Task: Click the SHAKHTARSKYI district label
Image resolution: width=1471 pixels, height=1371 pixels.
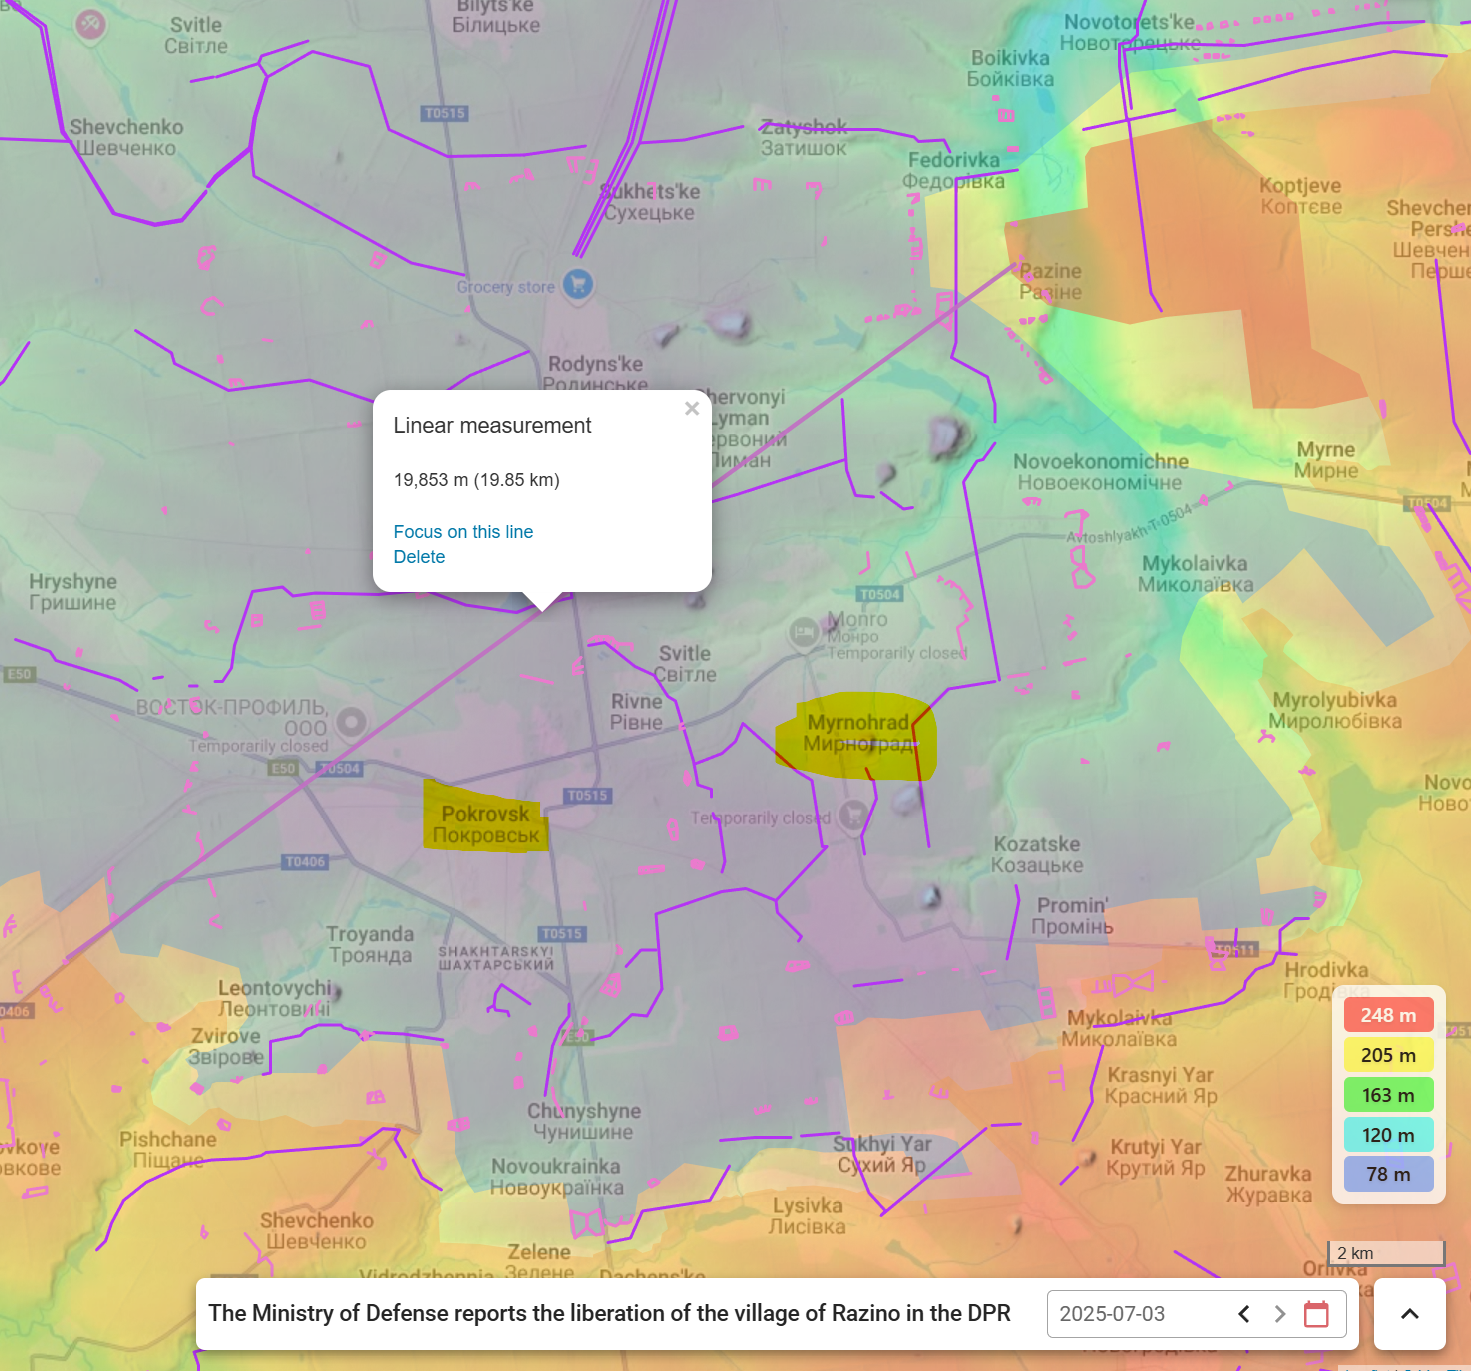Action: [x=496, y=958]
